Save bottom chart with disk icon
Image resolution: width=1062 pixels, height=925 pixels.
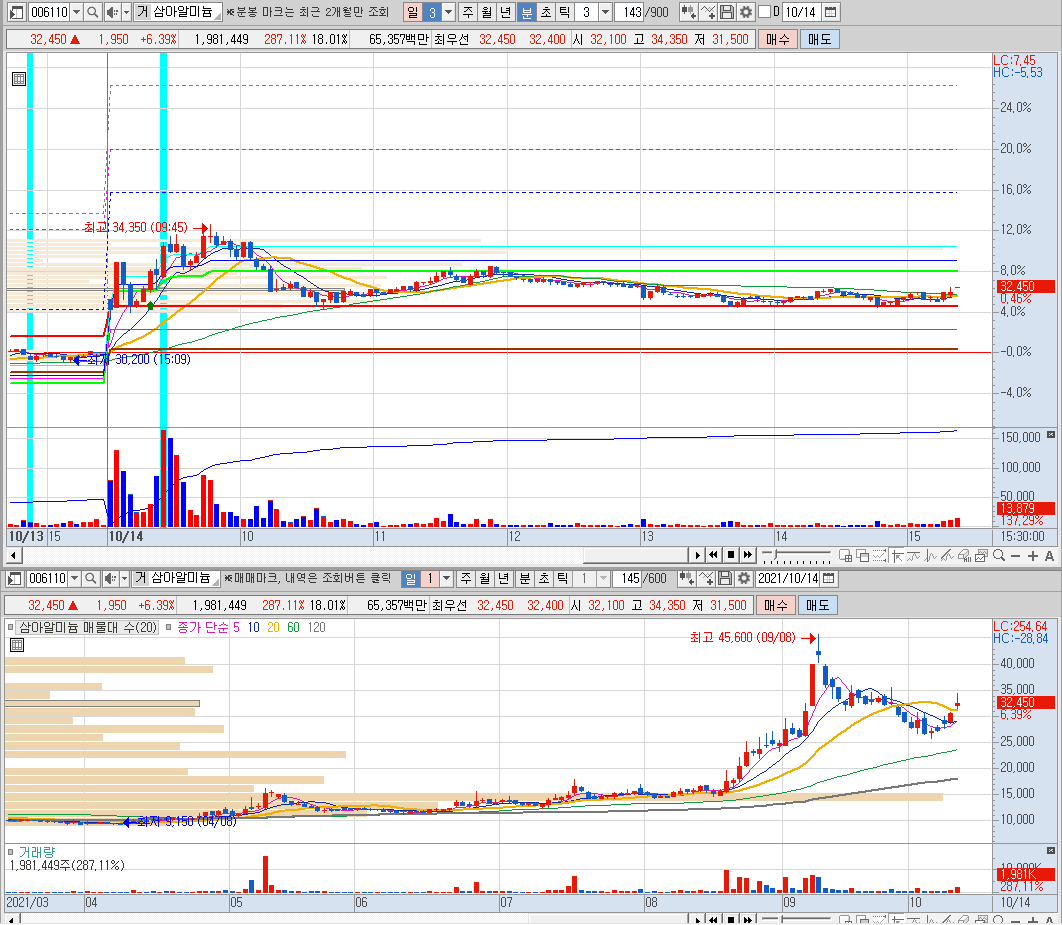pos(725,579)
